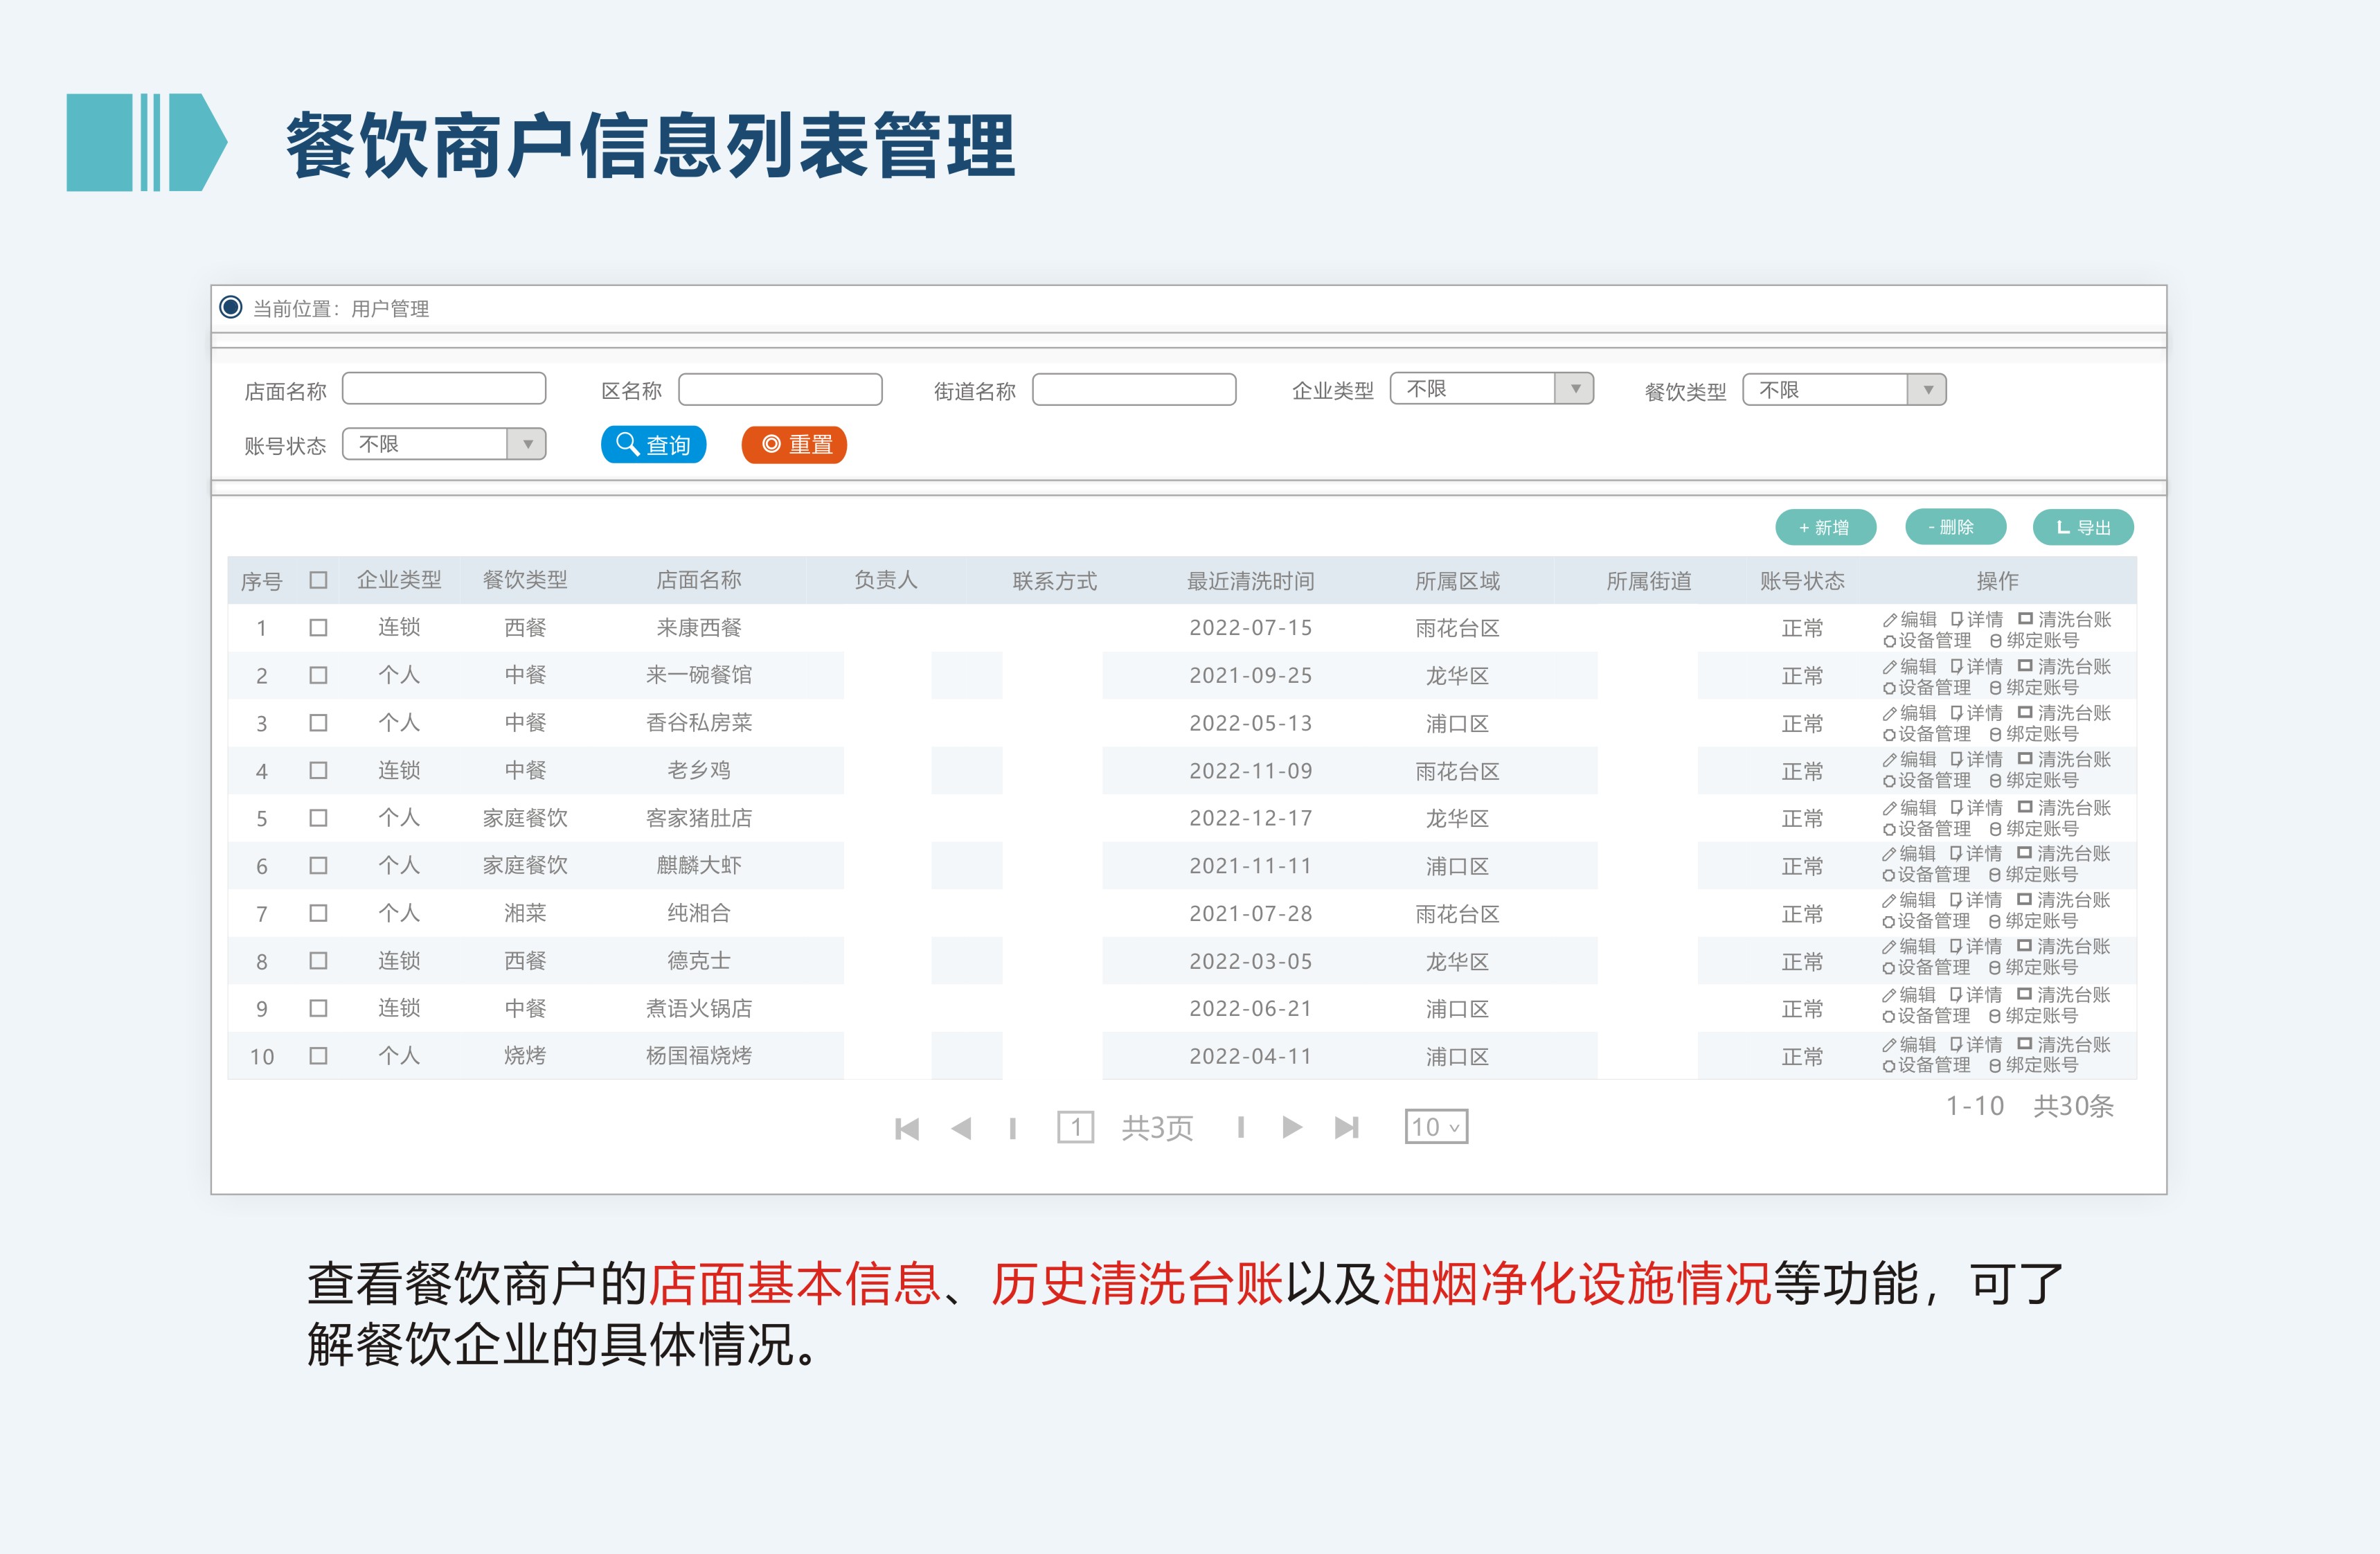The image size is (2380, 1554).
Task: Click the 新增 button
Action: pyautogui.click(x=1826, y=527)
